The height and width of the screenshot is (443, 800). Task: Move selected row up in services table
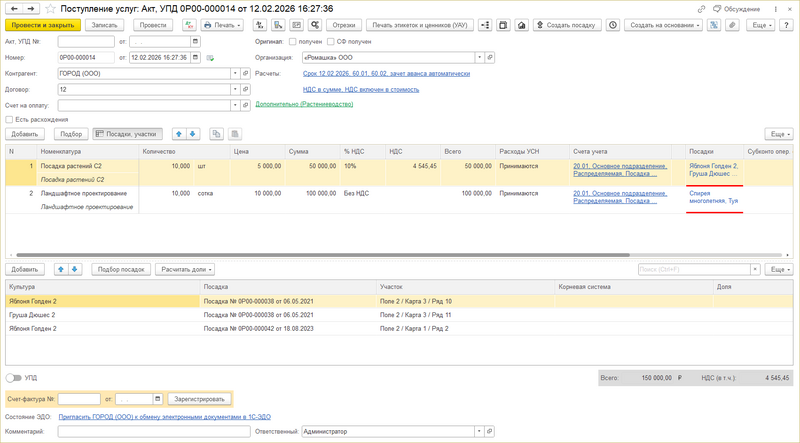[179, 133]
